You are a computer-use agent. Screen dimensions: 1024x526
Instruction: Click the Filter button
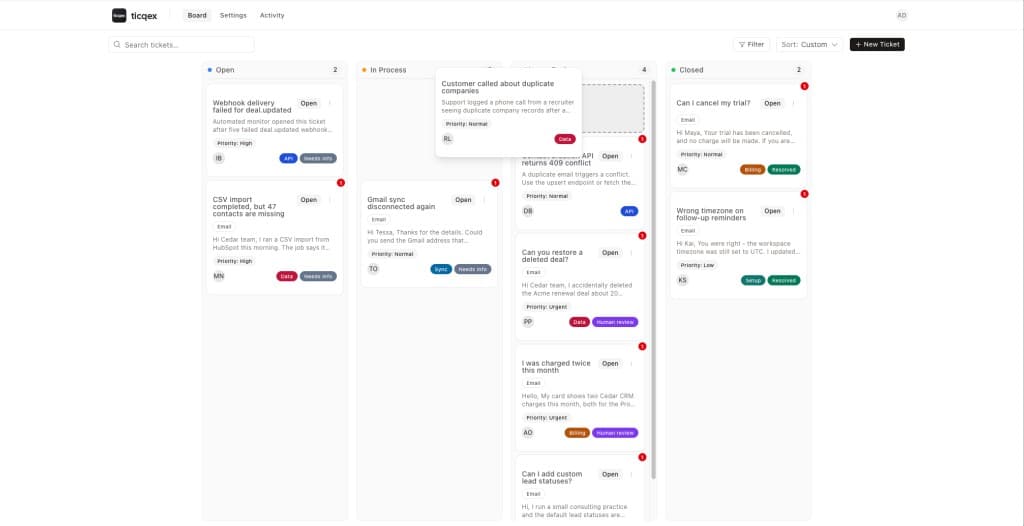(751, 44)
